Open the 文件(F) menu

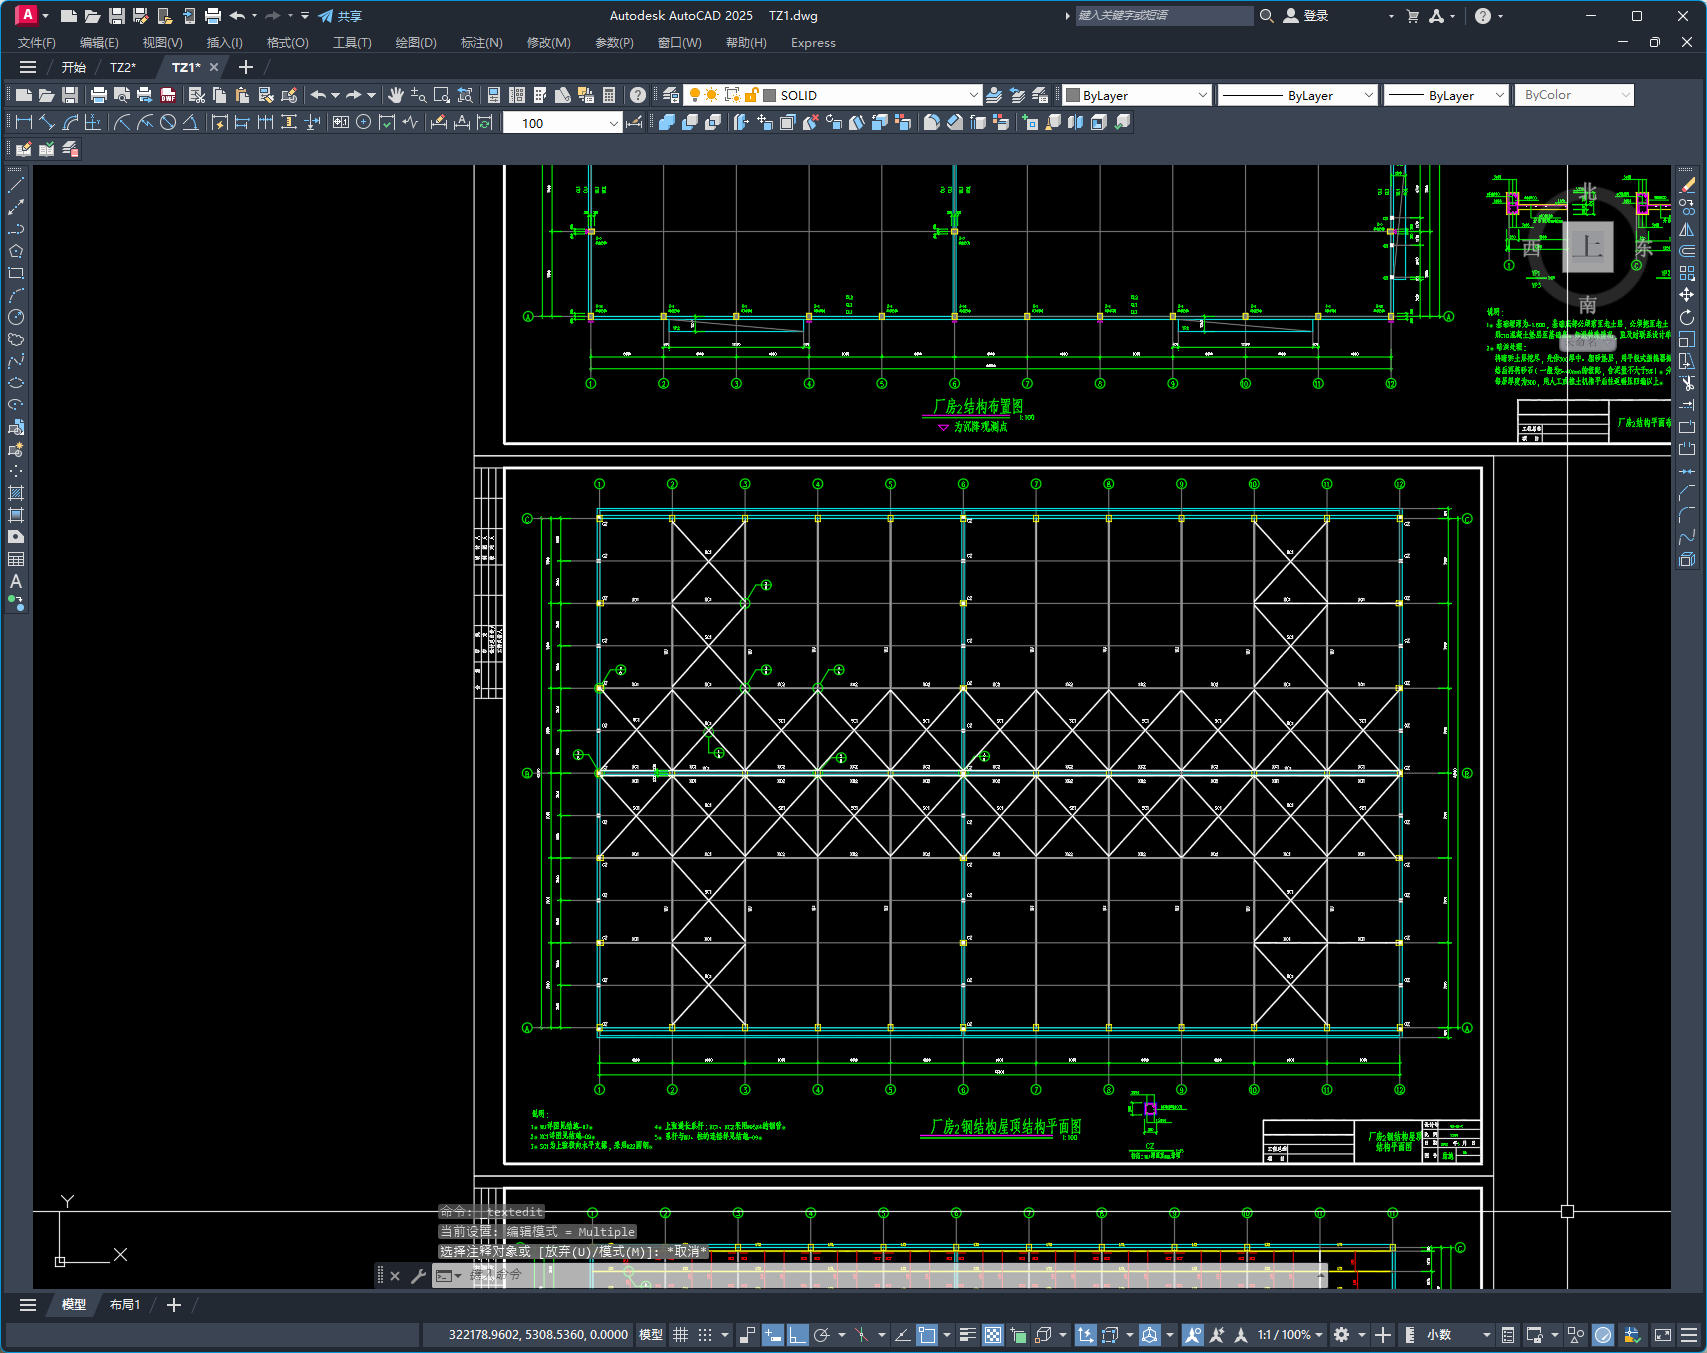pos(37,43)
